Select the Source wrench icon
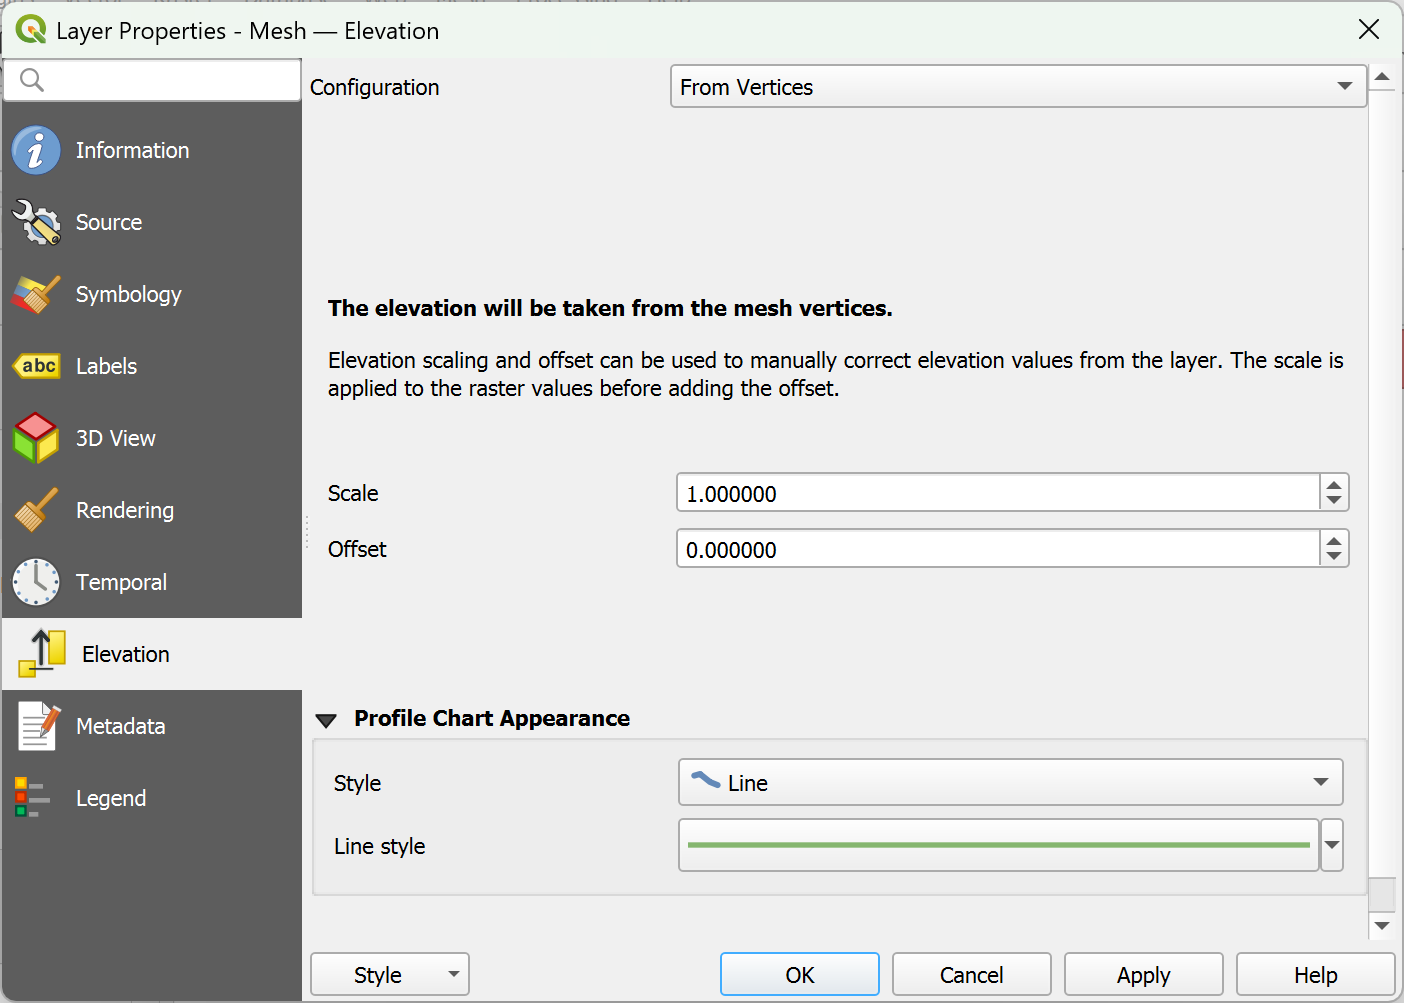 pyautogui.click(x=36, y=222)
